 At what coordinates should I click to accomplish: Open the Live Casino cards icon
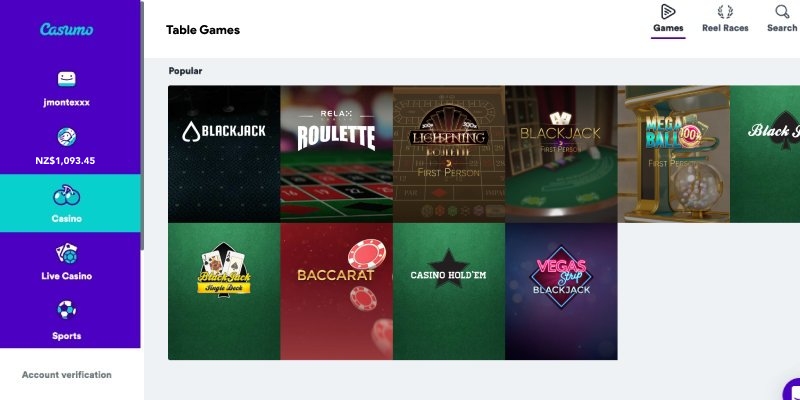66,253
